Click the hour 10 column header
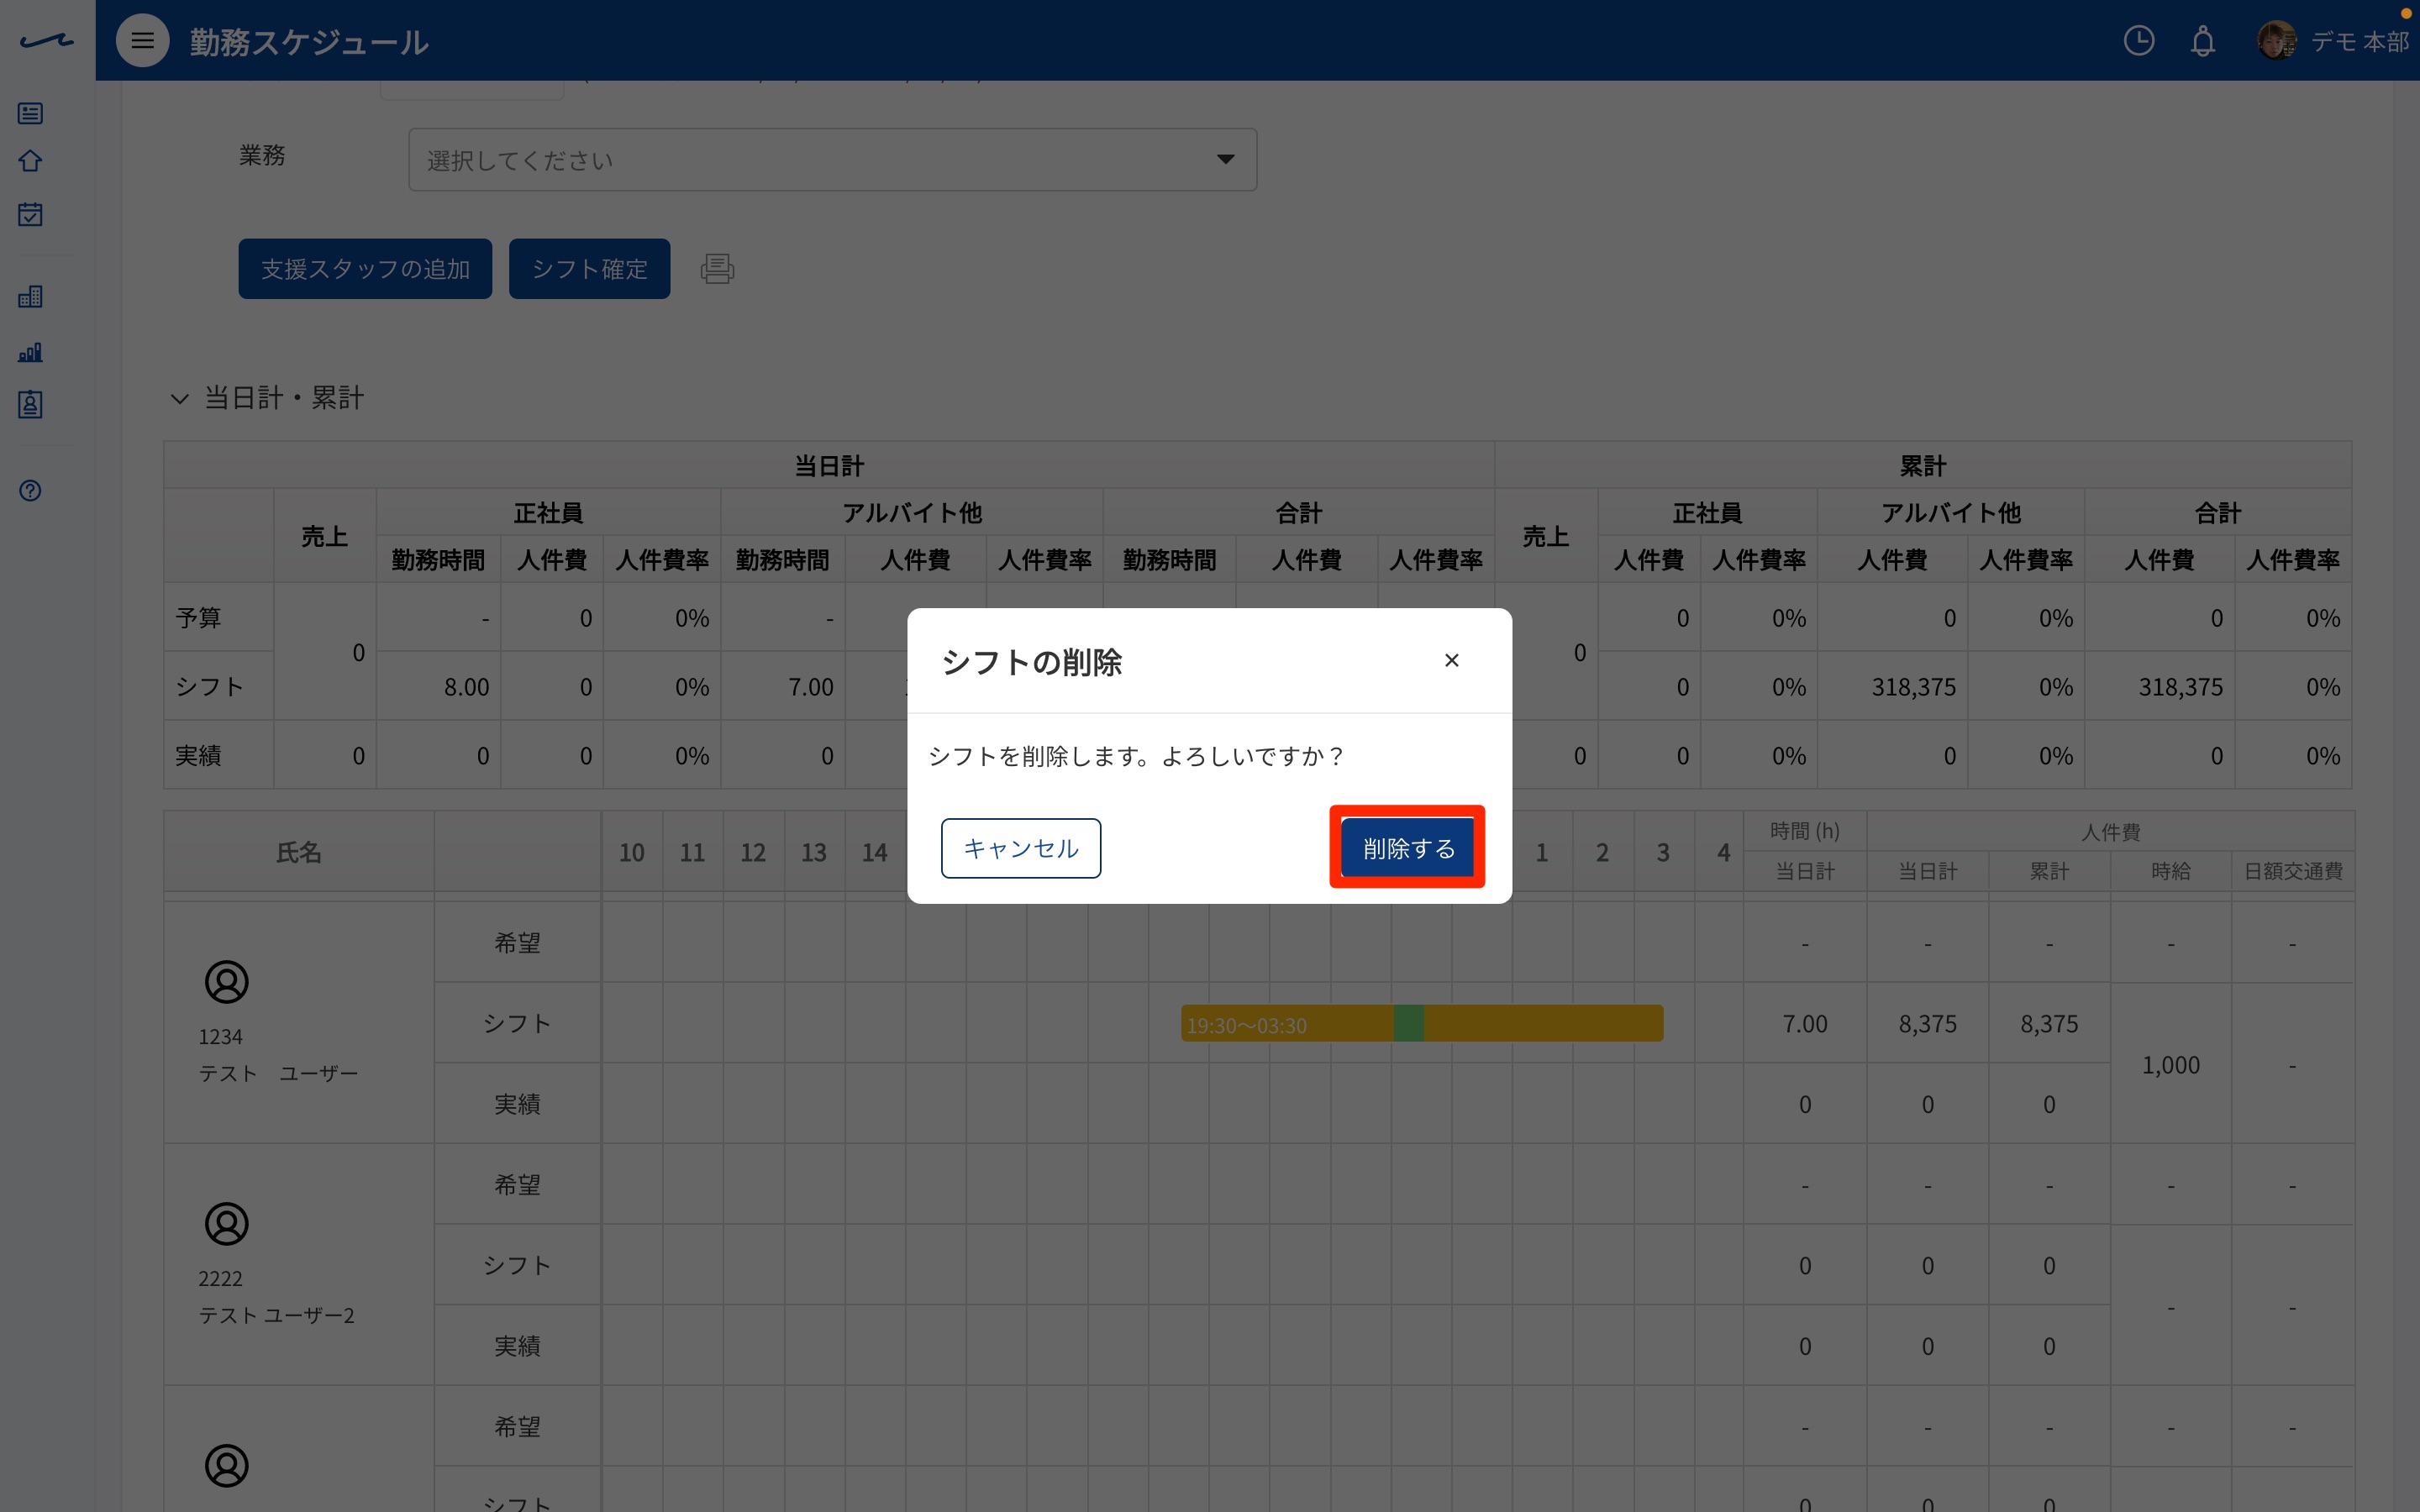Image resolution: width=2420 pixels, height=1512 pixels. click(631, 852)
